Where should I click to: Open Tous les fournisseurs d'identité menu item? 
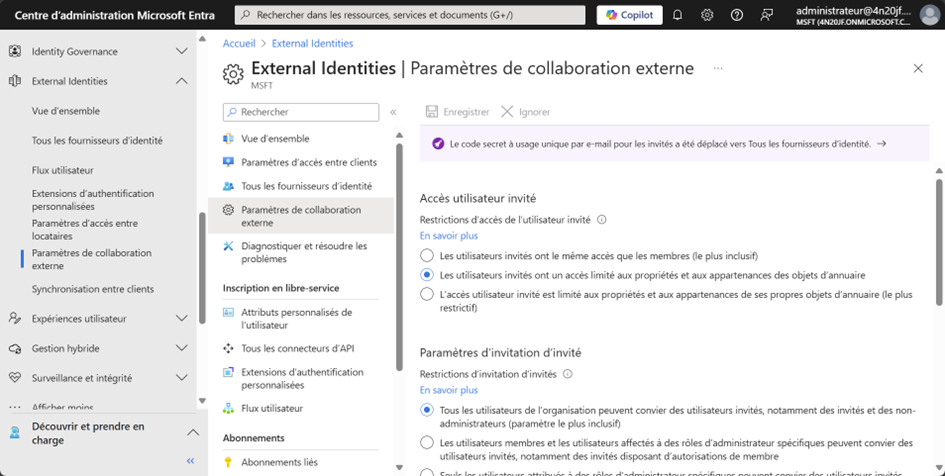306,186
